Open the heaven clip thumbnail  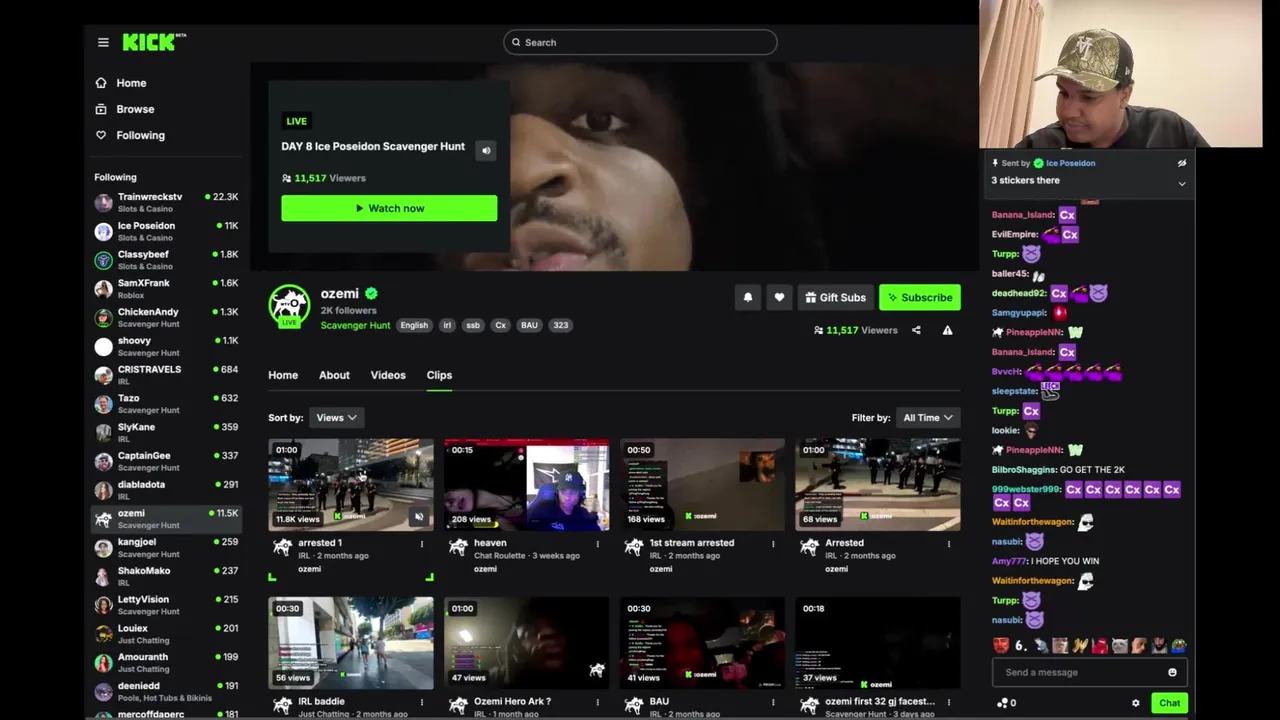pos(527,485)
